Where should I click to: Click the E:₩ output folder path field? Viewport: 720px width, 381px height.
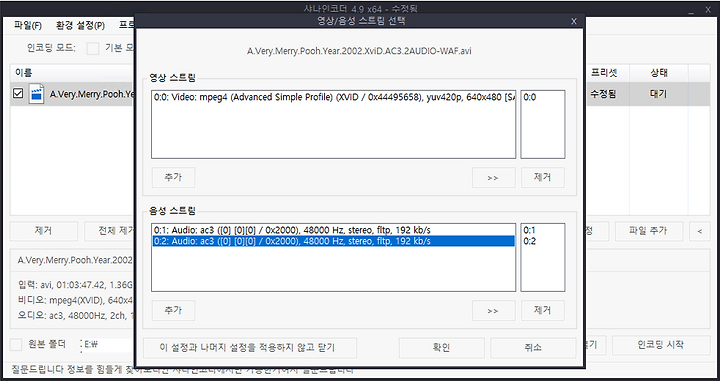point(107,344)
